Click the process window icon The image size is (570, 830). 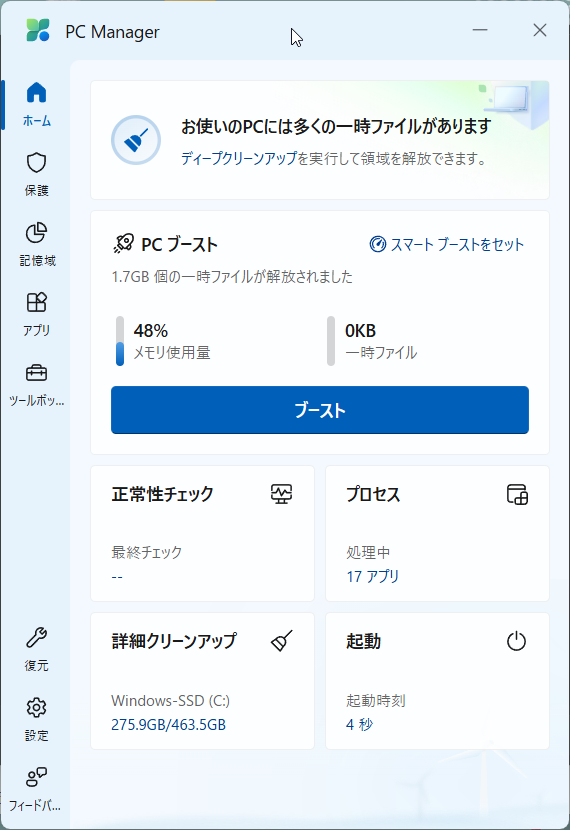tap(517, 494)
